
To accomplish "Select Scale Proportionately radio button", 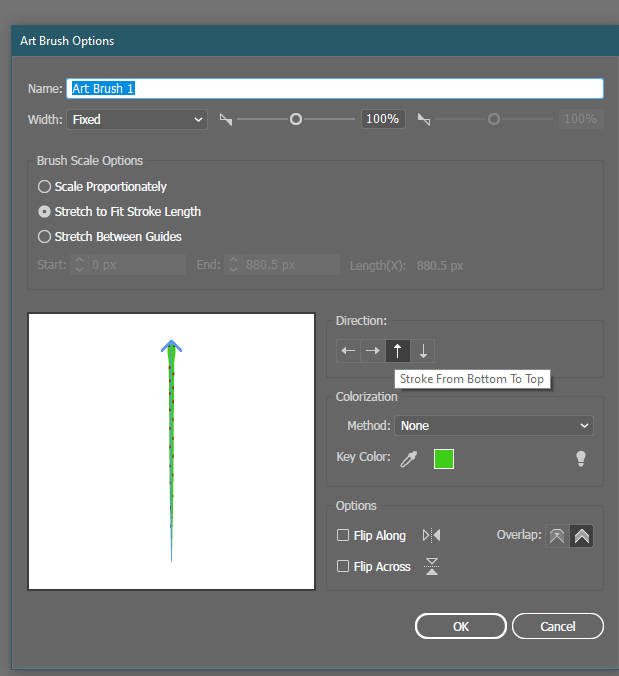I will pos(44,187).
